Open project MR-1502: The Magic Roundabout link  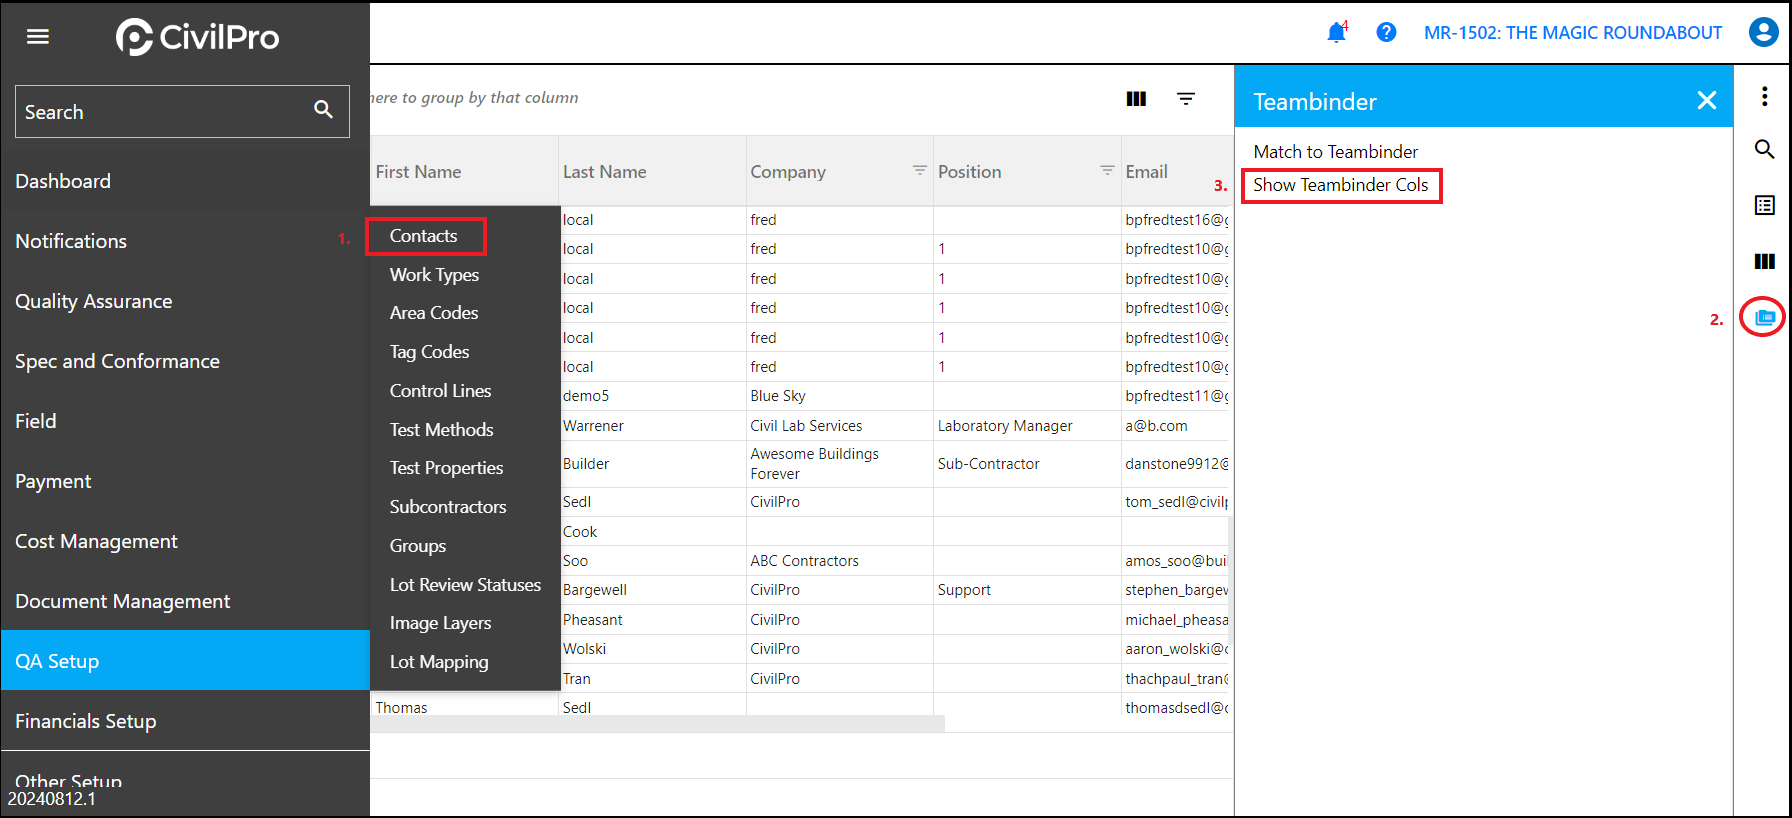click(1573, 32)
